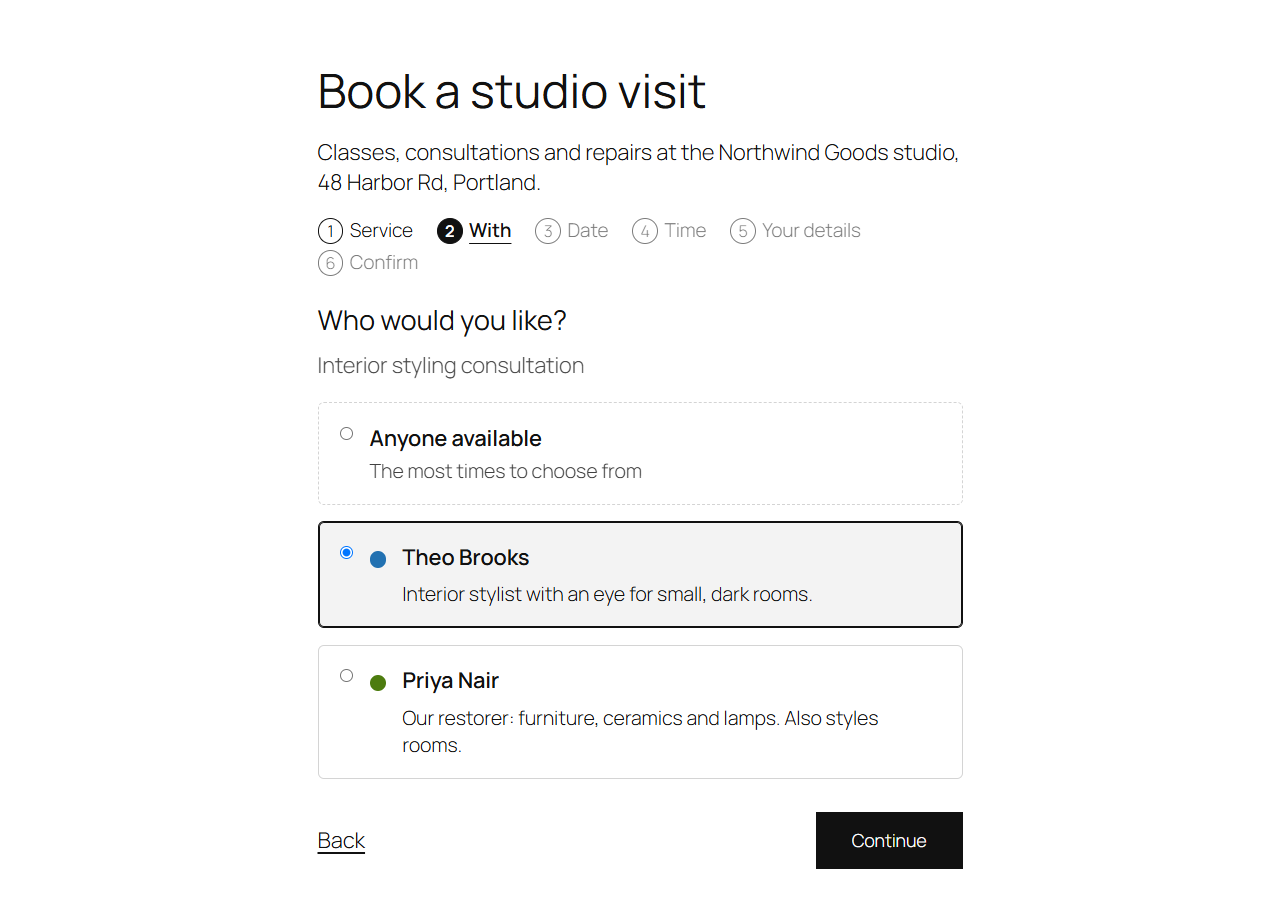Click Theo Brooks' interior stylist description
1280x900 pixels.
pyautogui.click(x=607, y=594)
